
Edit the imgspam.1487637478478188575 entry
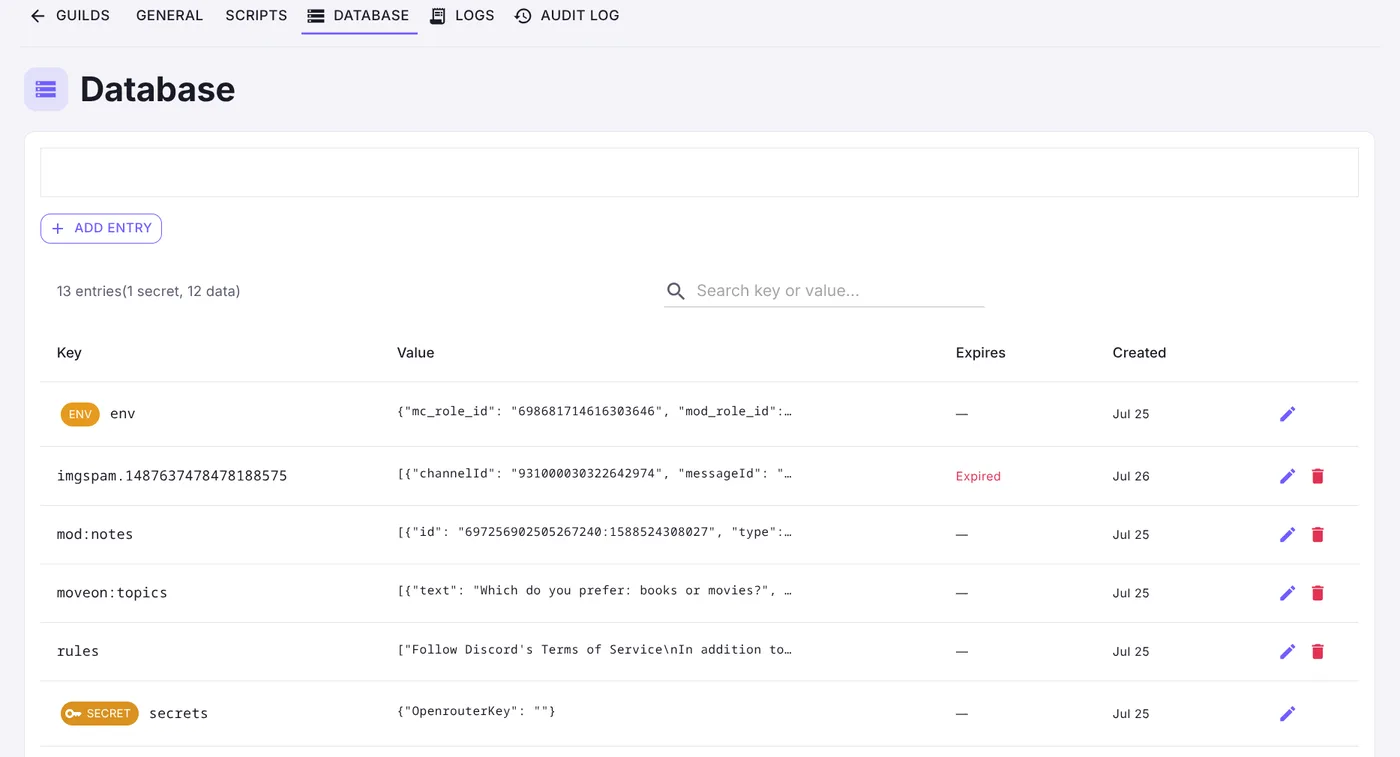(x=1287, y=476)
